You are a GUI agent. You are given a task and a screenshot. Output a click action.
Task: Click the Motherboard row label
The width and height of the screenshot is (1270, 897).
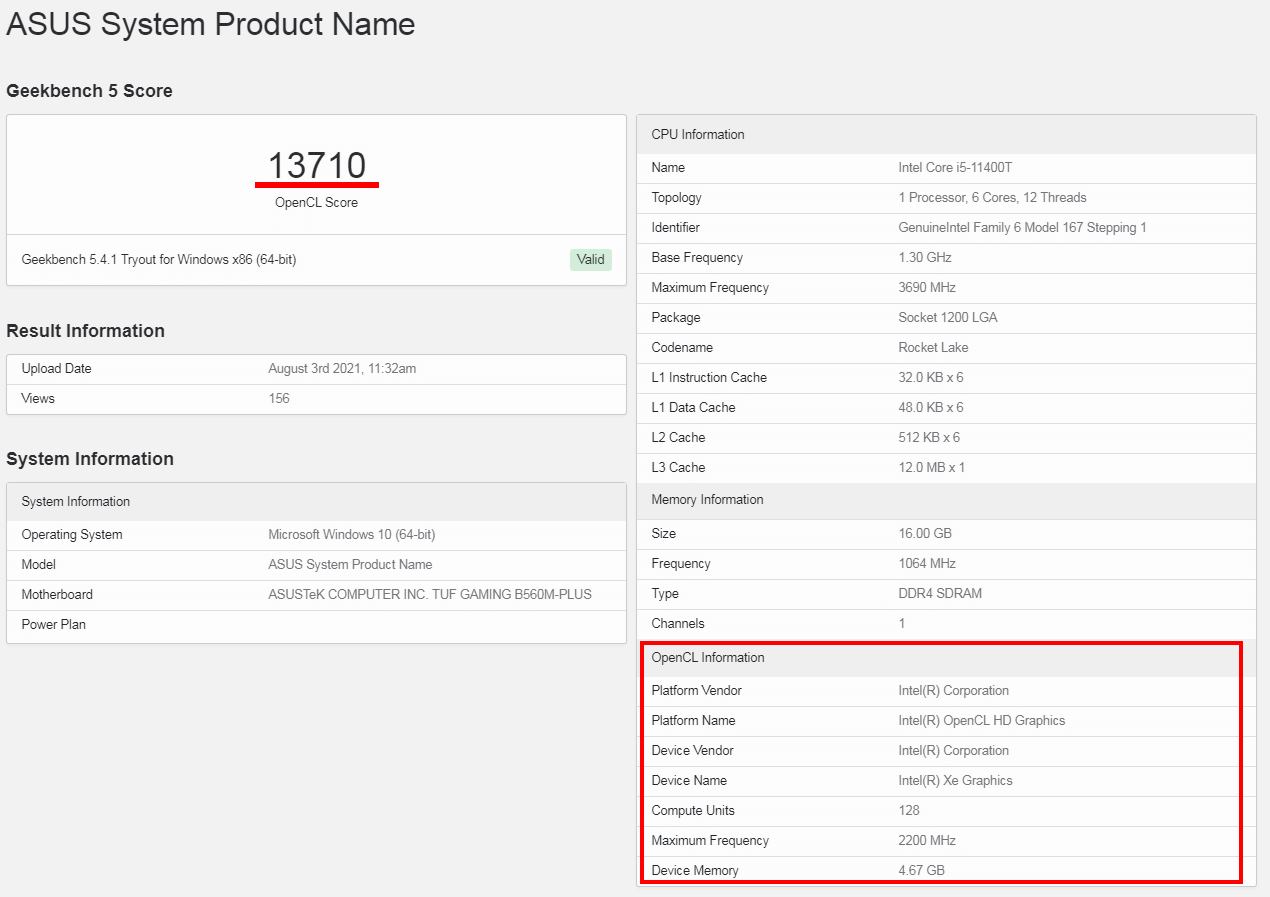click(57, 594)
